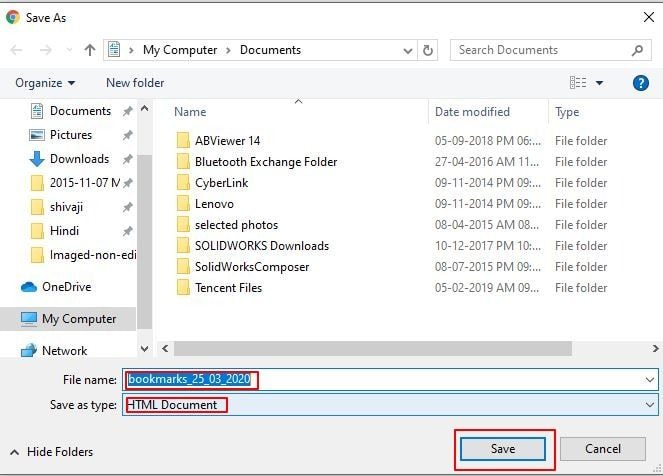This screenshot has height=476, width=663.
Task: Click the Refresh button in address bar
Action: [x=429, y=50]
